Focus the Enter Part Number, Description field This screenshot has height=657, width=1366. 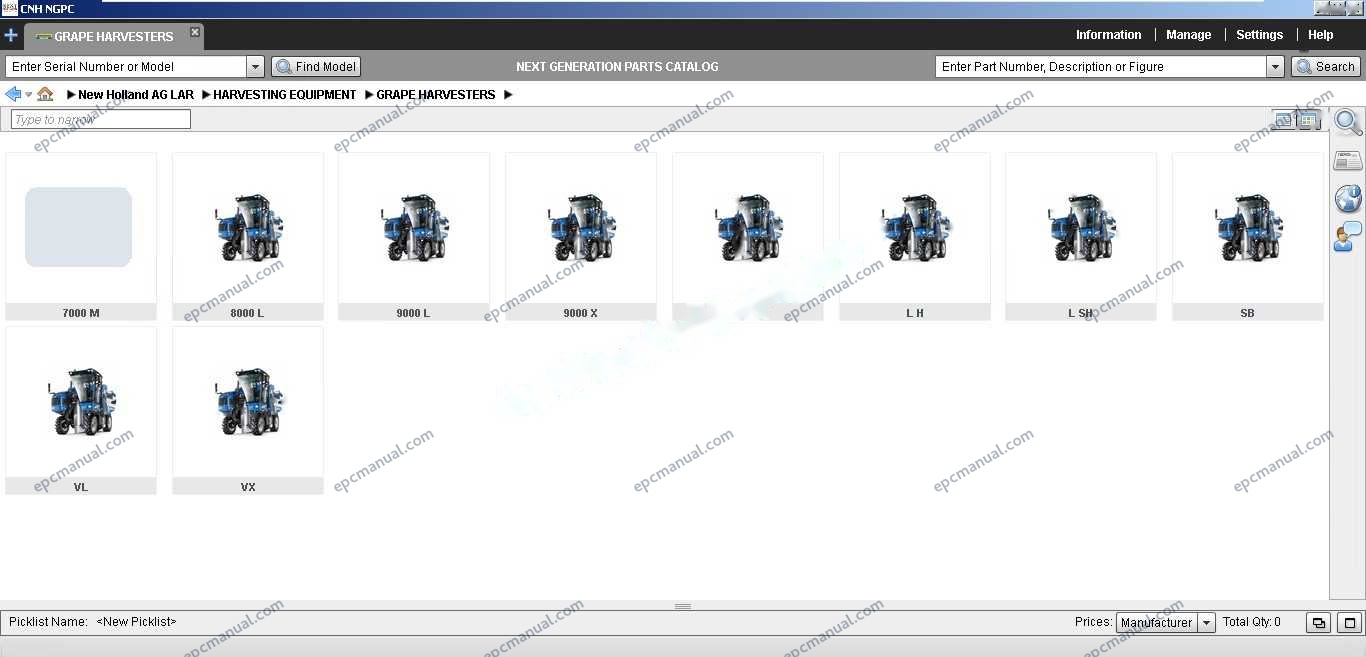click(1101, 66)
